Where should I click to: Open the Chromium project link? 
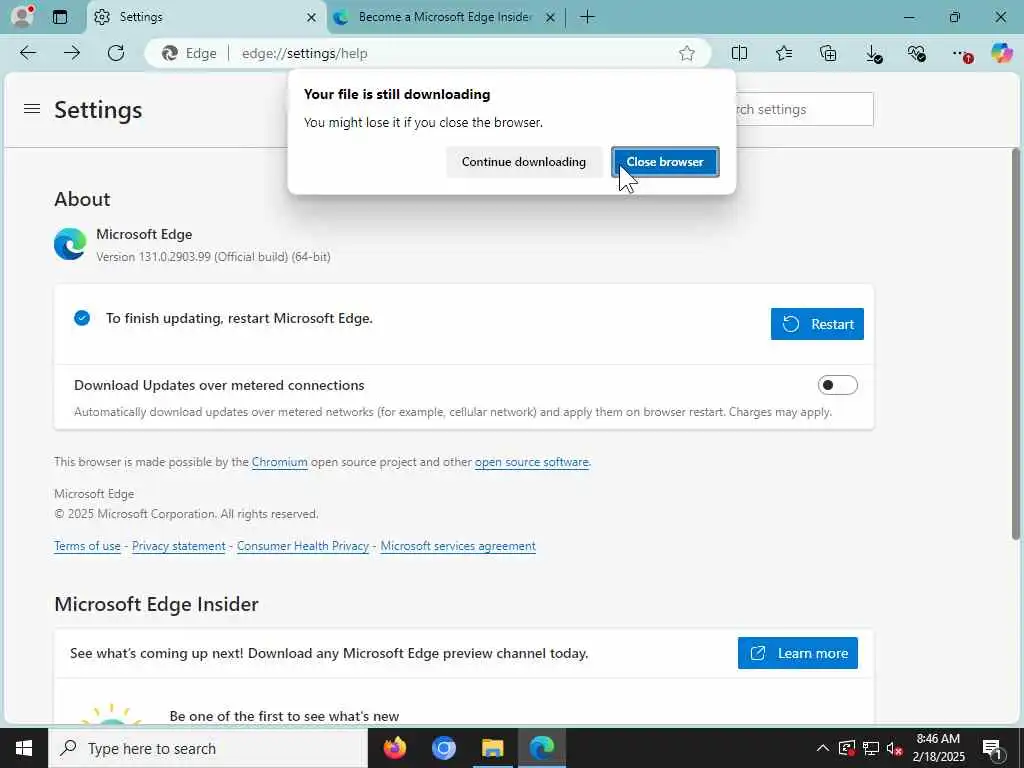(x=280, y=462)
